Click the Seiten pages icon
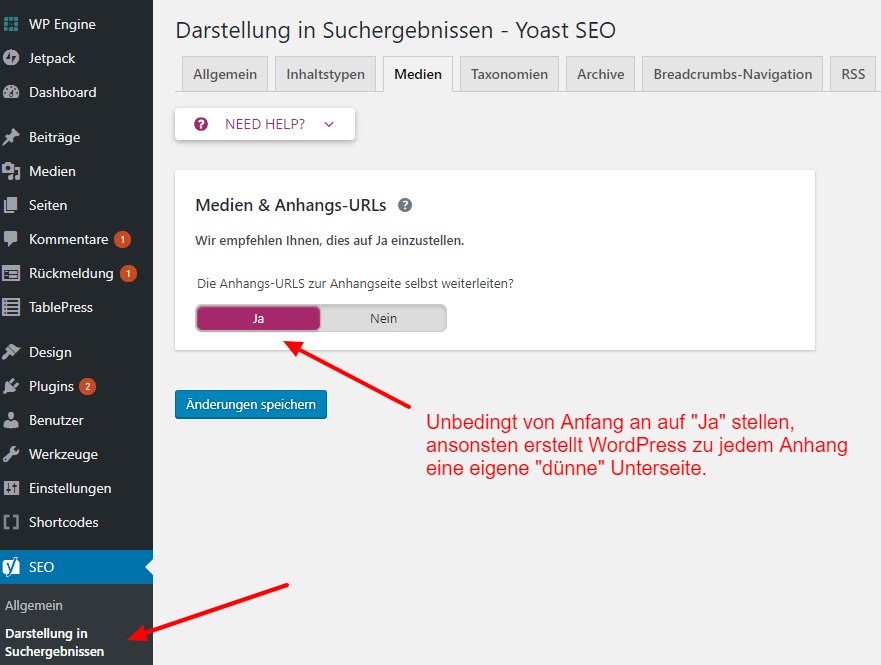The height and width of the screenshot is (665, 881). coord(11,205)
